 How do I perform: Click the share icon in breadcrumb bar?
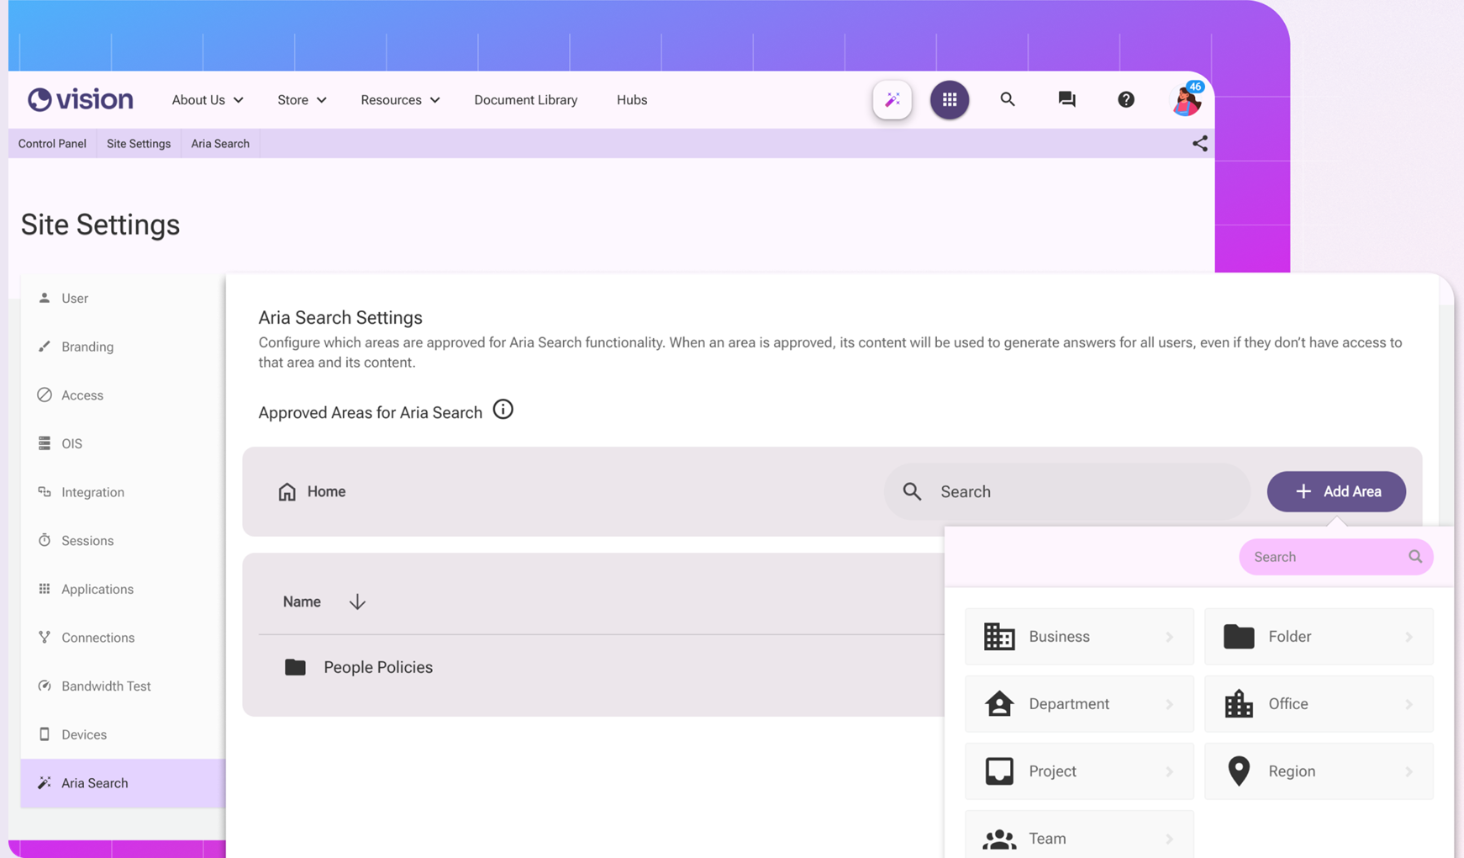(1200, 144)
